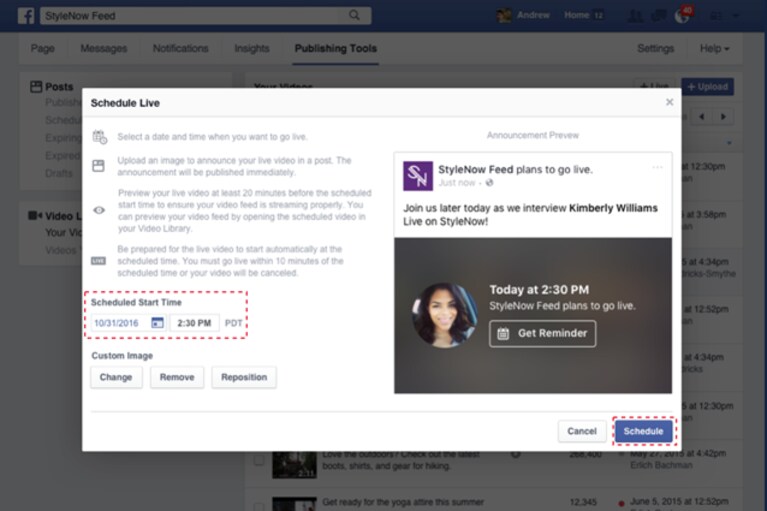Close the Schedule Live dialog
Viewport: 767px width, 511px height.
point(669,102)
